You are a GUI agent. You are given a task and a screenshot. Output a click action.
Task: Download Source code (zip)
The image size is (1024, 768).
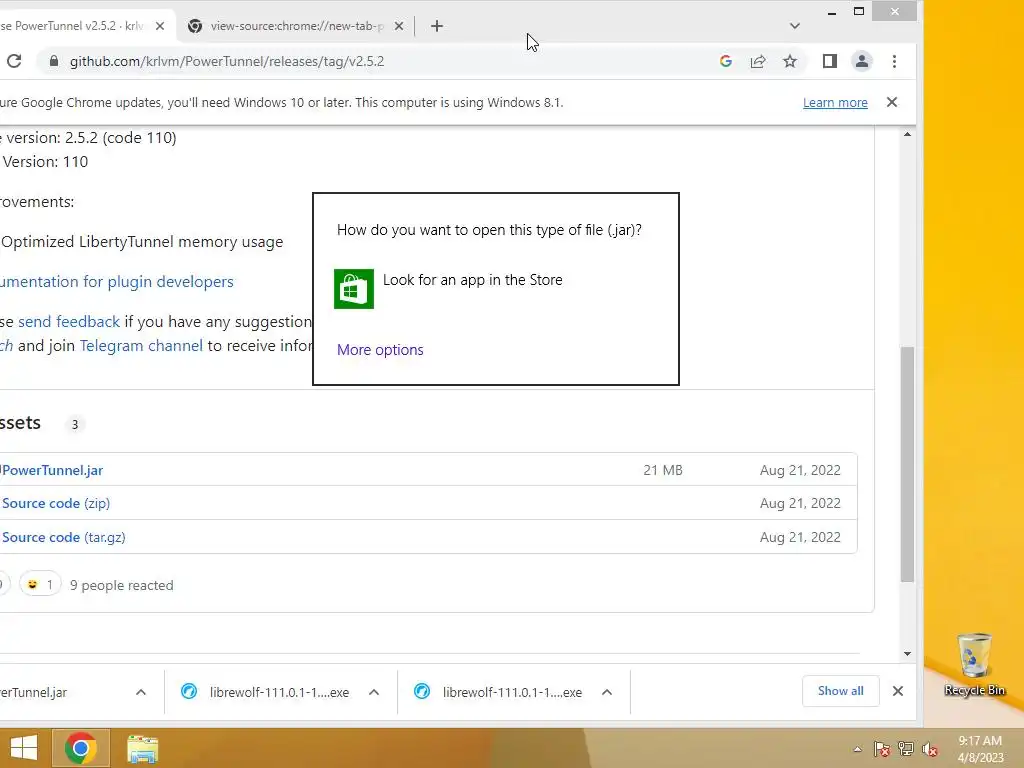[x=56, y=504]
